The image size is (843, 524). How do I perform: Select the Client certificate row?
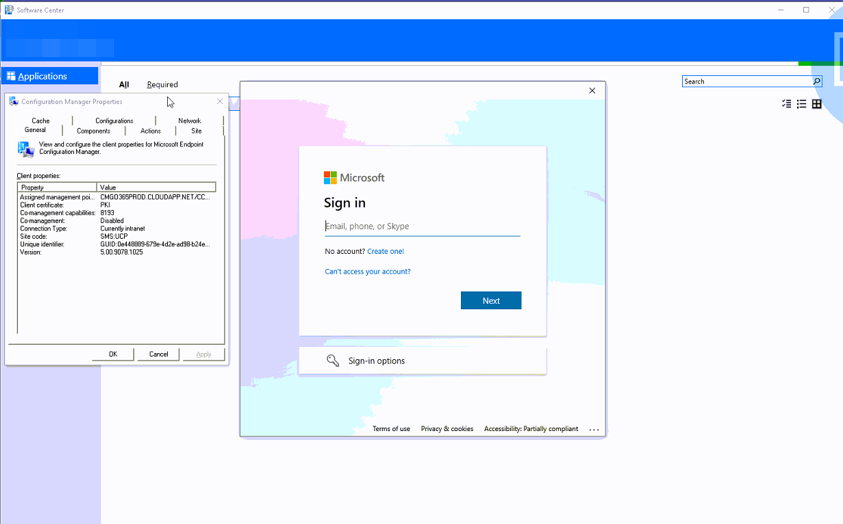pyautogui.click(x=116, y=205)
